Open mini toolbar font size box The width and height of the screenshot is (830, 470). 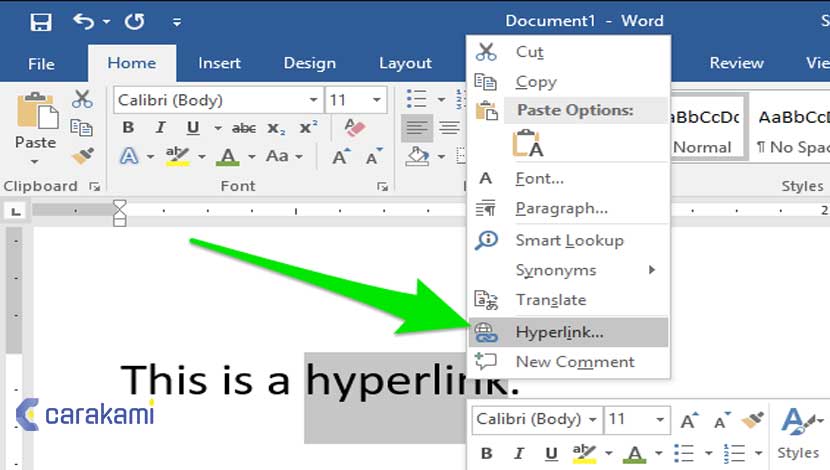pyautogui.click(x=637, y=419)
